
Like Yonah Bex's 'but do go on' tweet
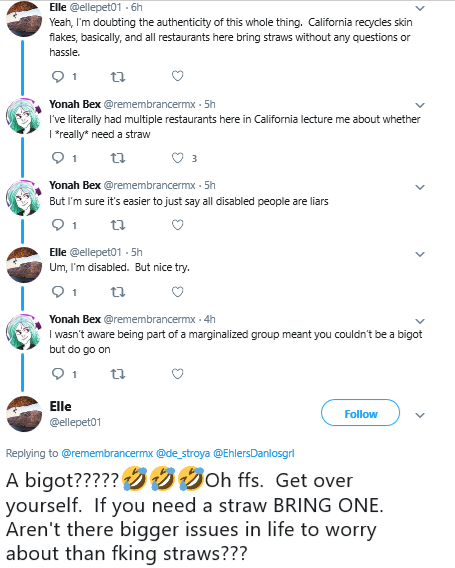178,373
